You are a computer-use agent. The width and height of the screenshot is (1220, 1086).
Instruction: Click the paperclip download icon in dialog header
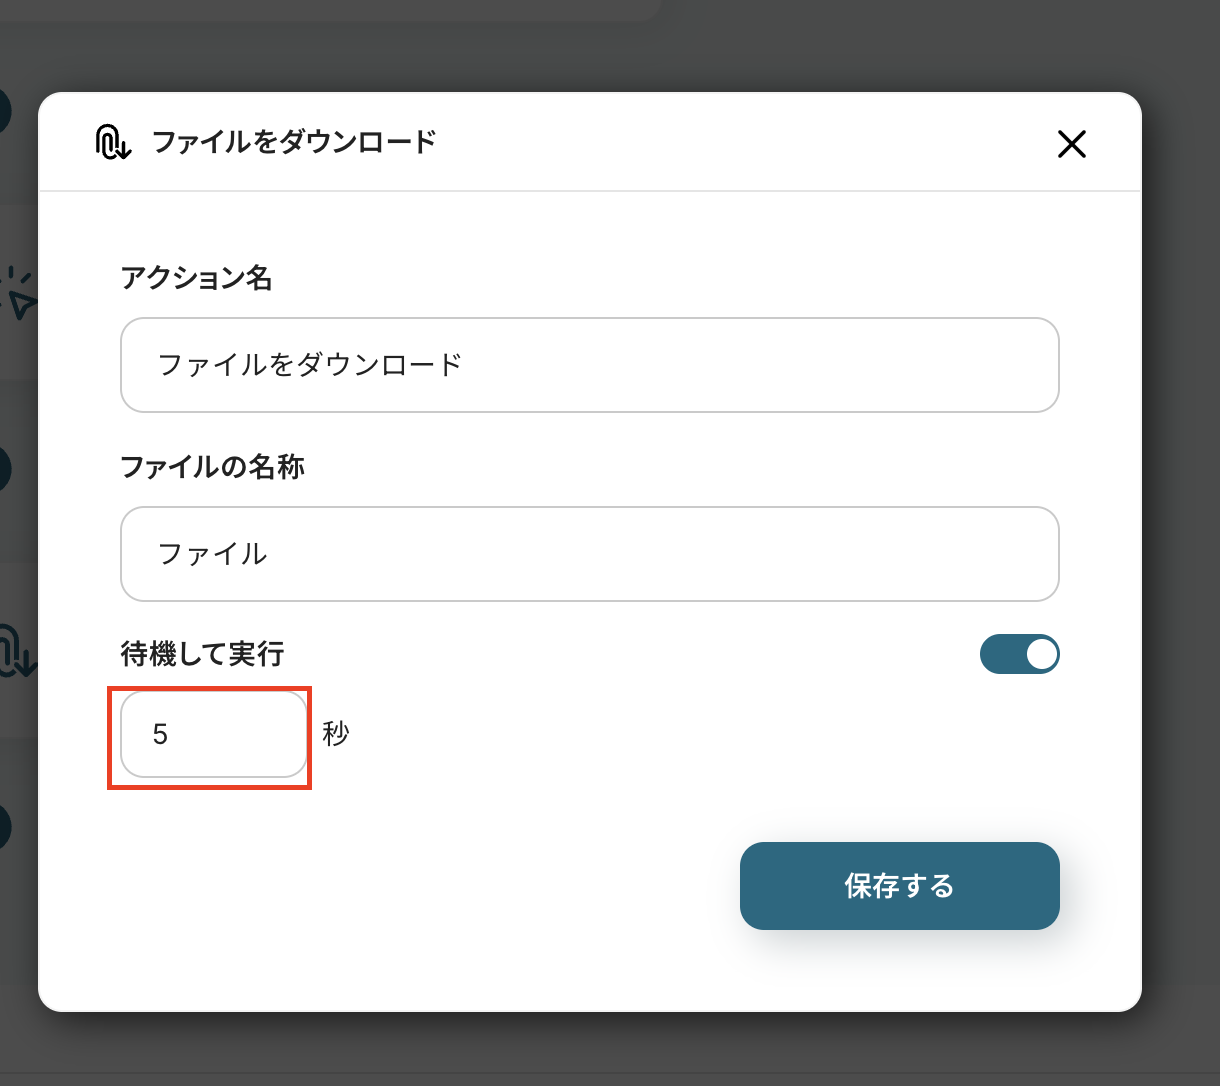click(x=113, y=142)
